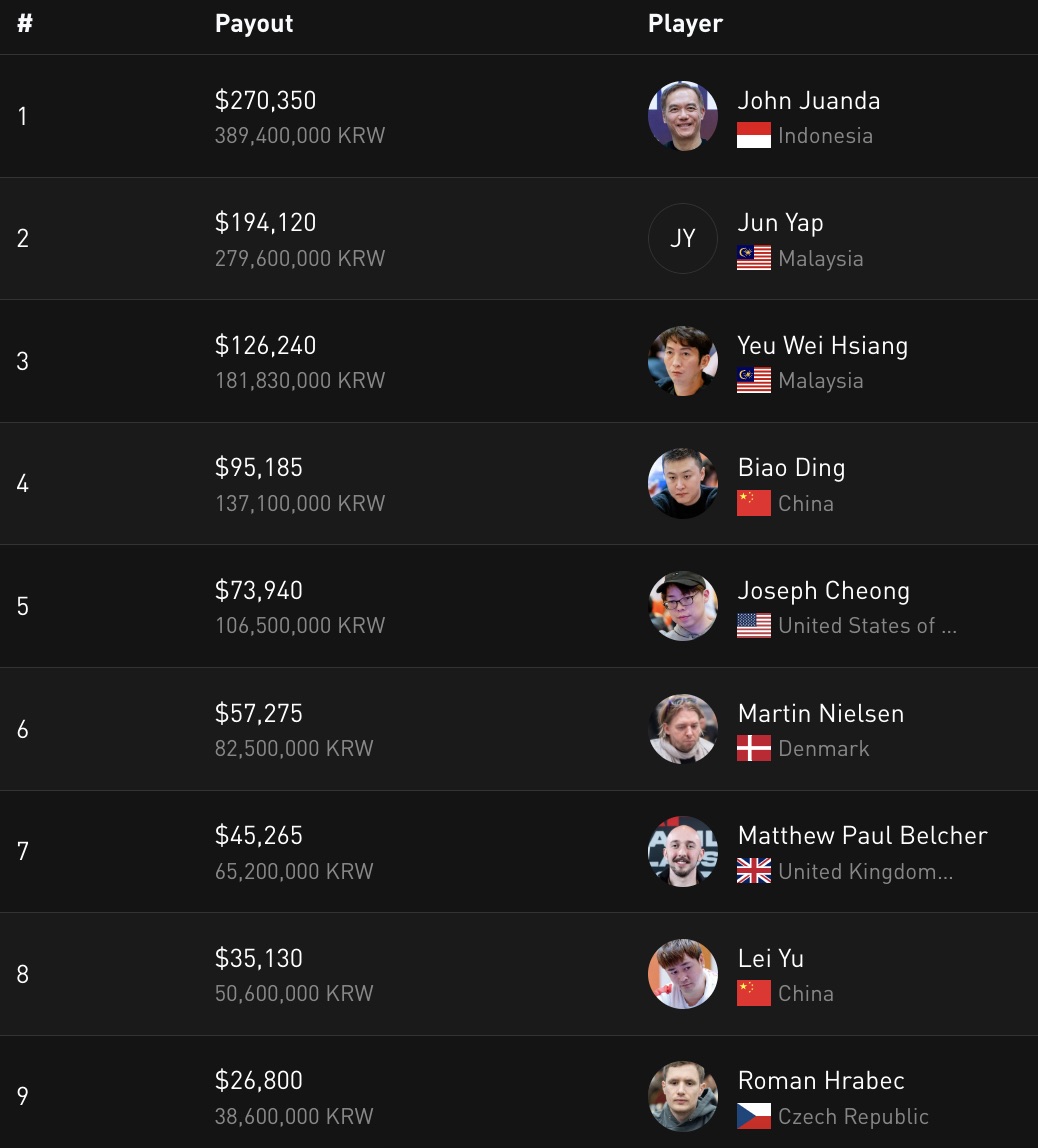Click the Denmark flag icon
This screenshot has width=1038, height=1148.
[754, 749]
